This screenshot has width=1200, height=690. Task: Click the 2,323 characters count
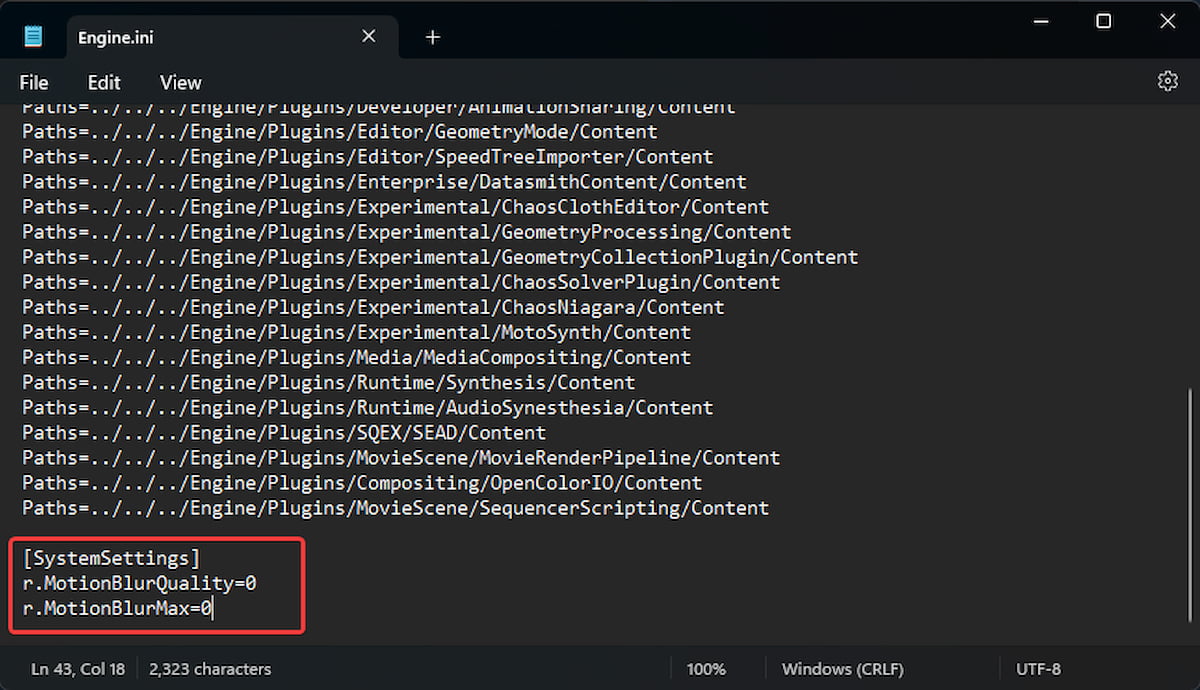[210, 669]
